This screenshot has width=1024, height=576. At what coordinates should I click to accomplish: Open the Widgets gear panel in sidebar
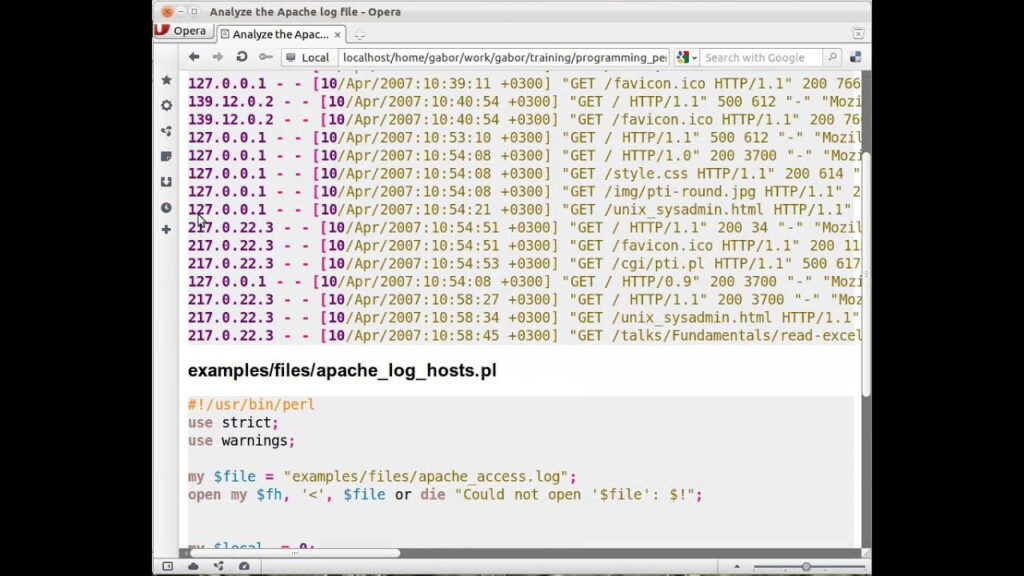point(167,105)
